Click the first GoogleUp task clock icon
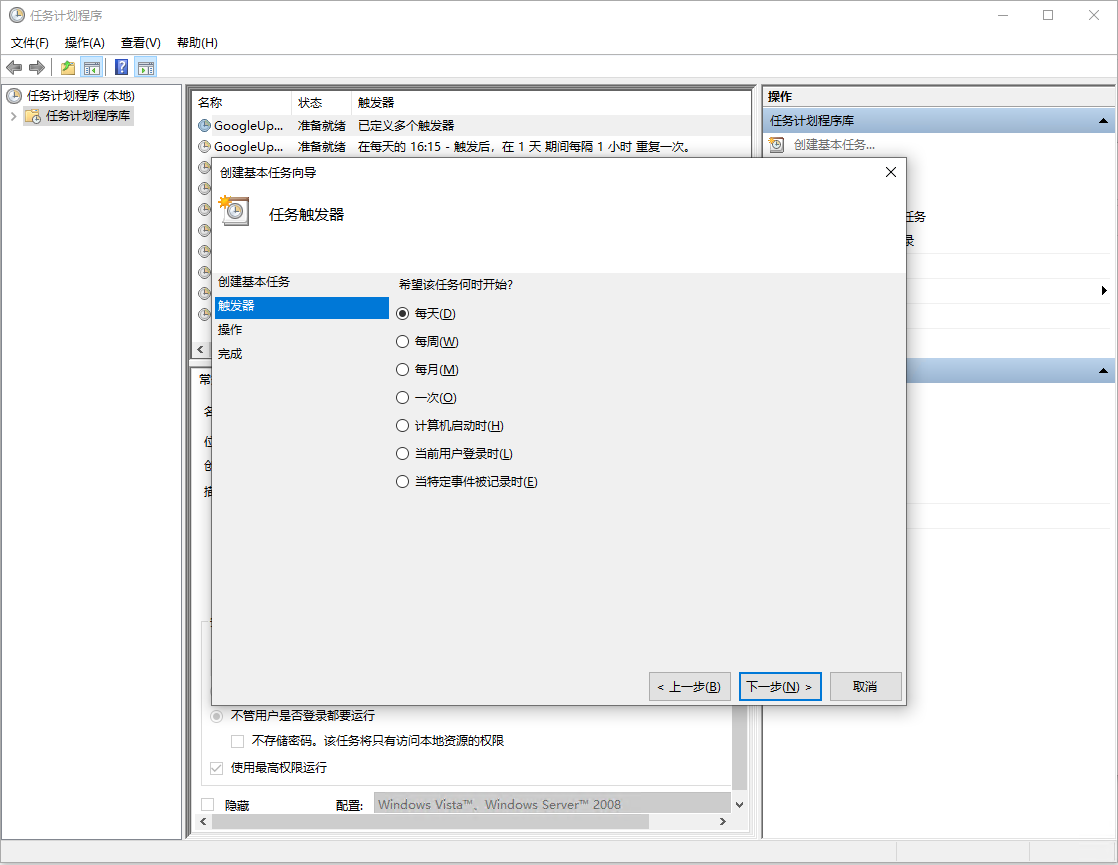 pos(204,126)
